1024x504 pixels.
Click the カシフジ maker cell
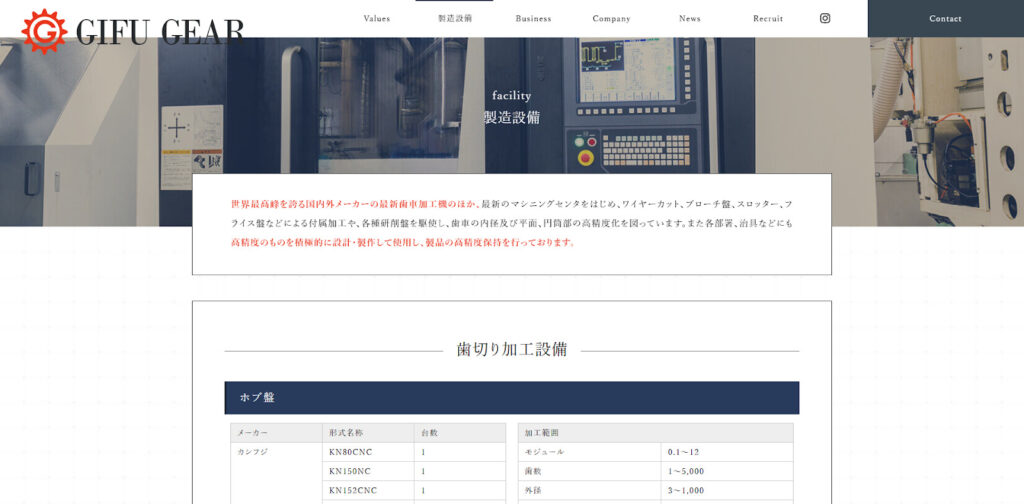coord(252,452)
